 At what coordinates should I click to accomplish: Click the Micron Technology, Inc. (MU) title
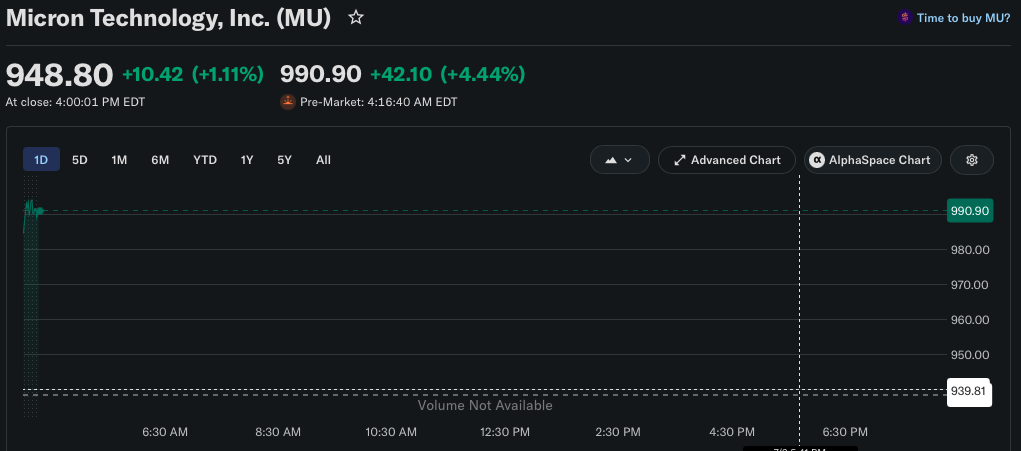[169, 18]
